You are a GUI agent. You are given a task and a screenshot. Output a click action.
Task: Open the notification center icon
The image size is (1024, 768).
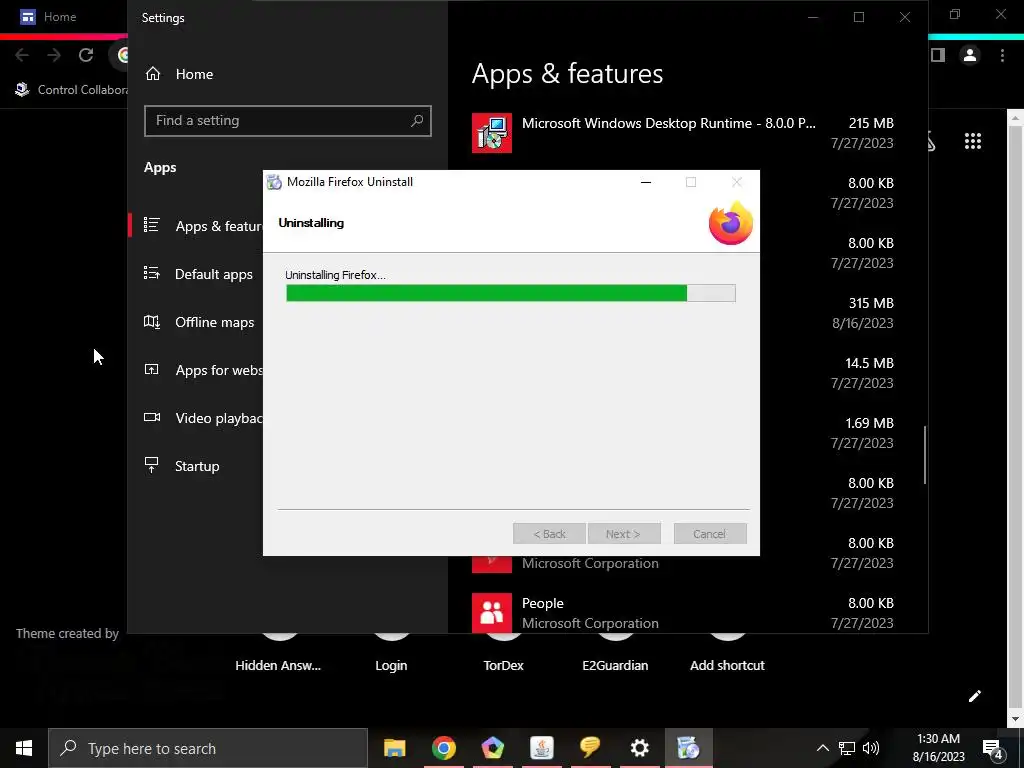click(x=993, y=748)
